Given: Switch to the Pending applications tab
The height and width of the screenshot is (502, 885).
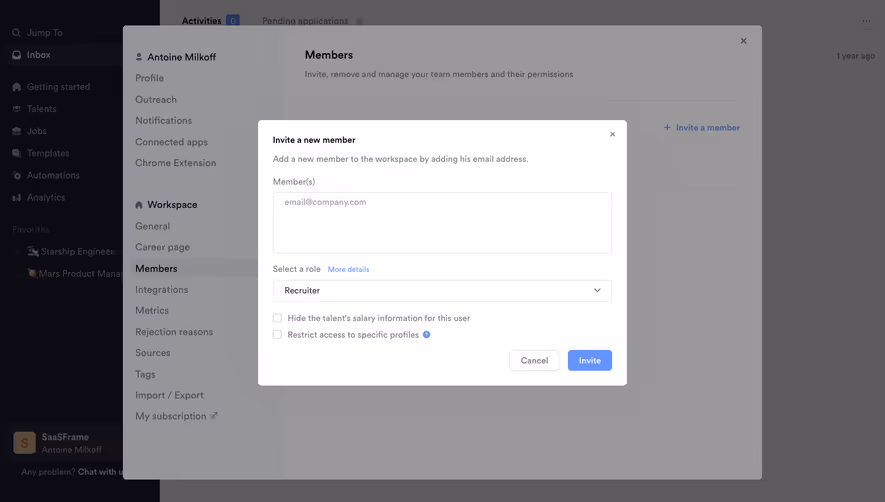Looking at the screenshot, I should click(305, 21).
